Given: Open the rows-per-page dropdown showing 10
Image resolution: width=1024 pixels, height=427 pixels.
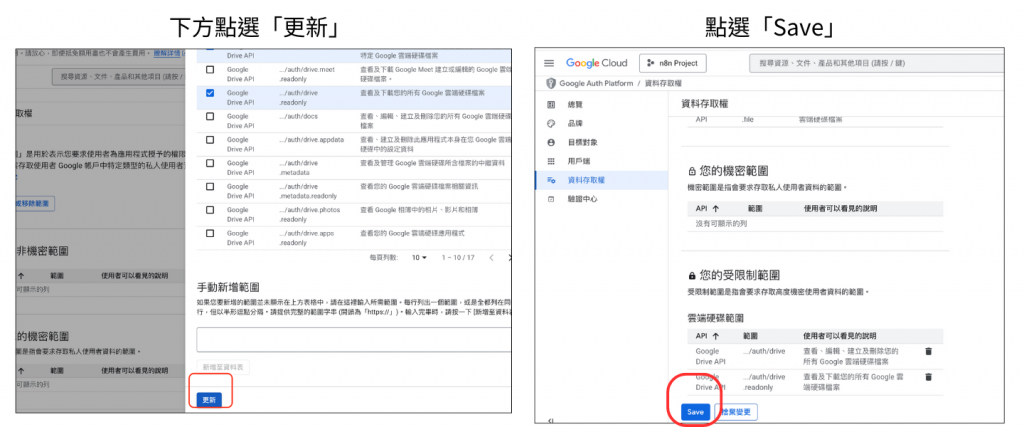Looking at the screenshot, I should (419, 258).
